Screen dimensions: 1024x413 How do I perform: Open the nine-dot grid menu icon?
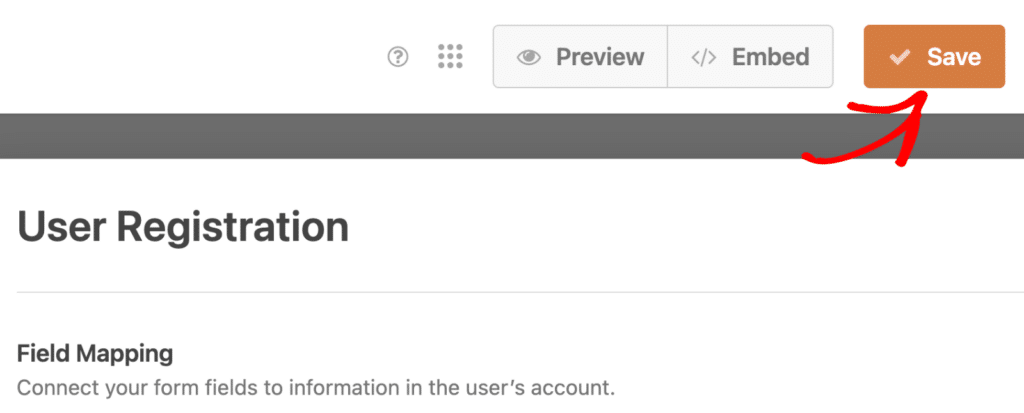pyautogui.click(x=450, y=57)
